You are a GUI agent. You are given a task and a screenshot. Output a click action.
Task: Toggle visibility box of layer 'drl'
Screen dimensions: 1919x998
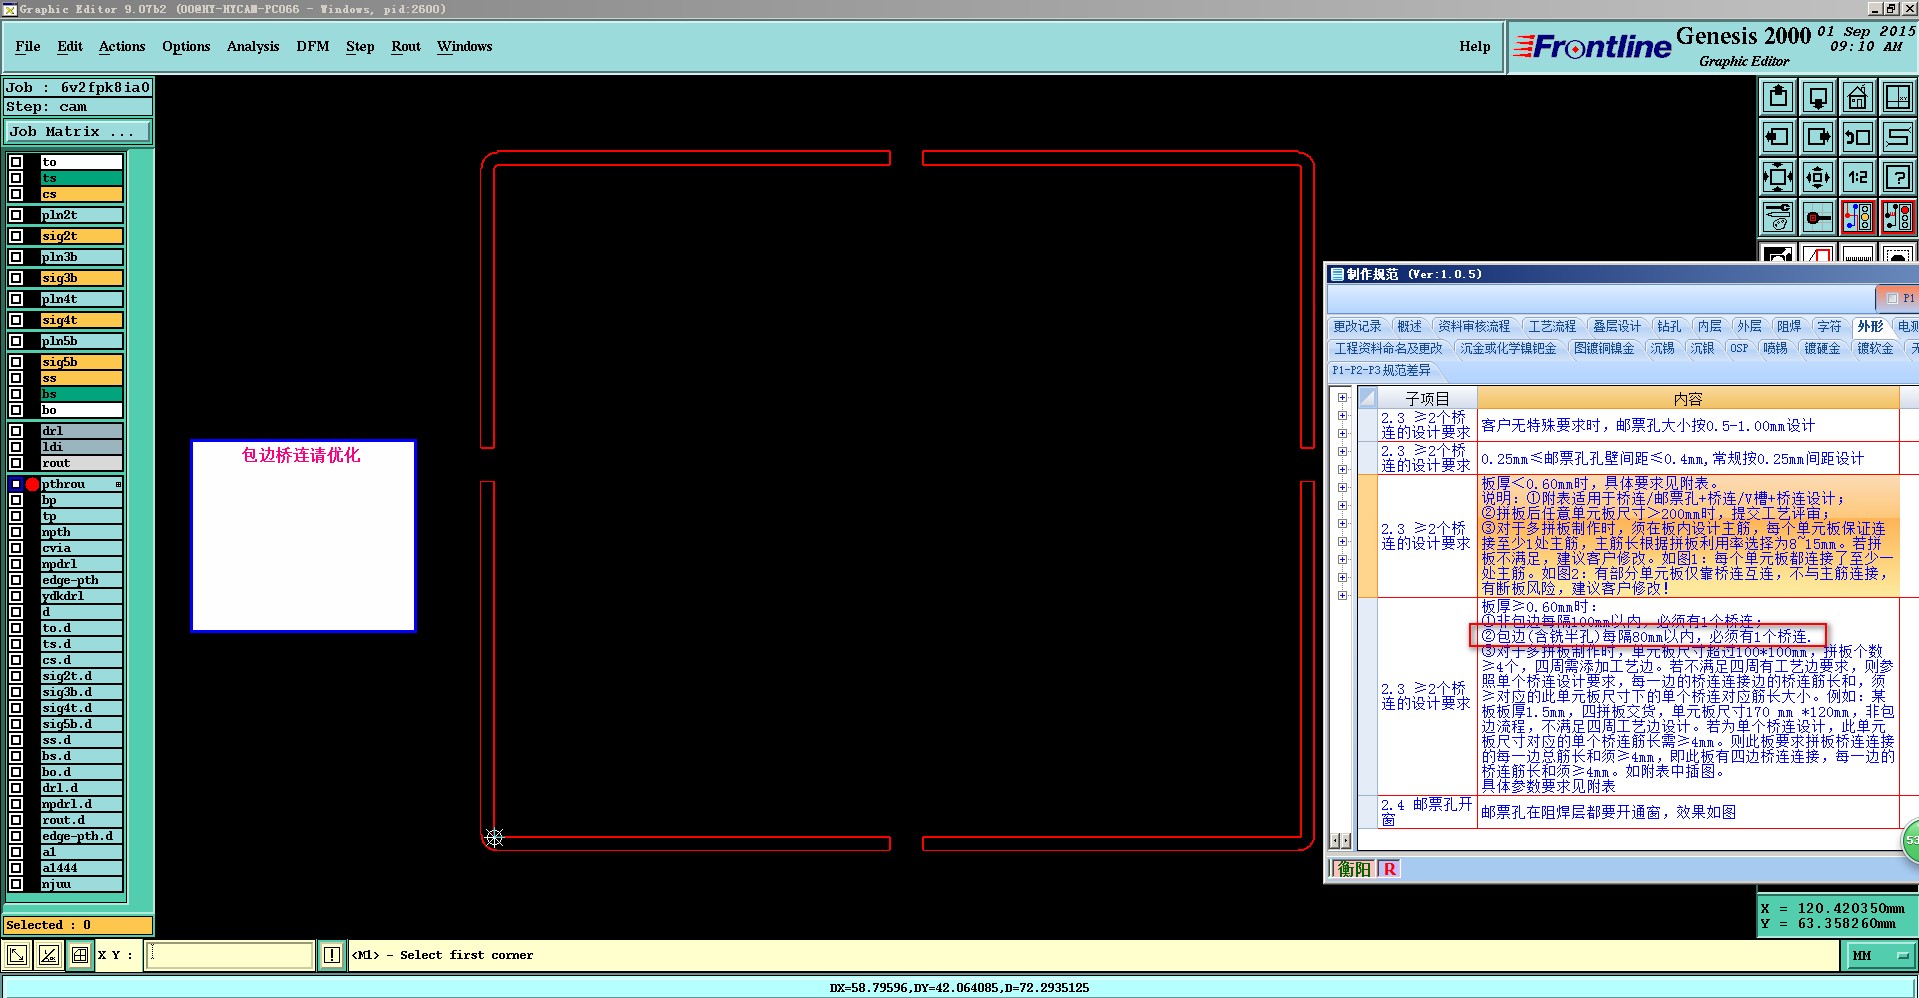(16, 431)
